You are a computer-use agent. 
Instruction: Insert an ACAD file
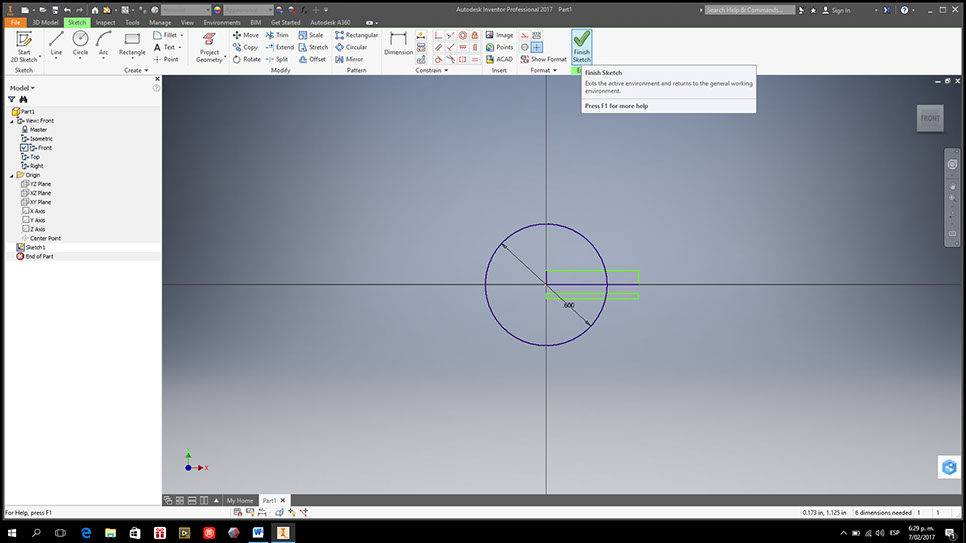(x=499, y=59)
